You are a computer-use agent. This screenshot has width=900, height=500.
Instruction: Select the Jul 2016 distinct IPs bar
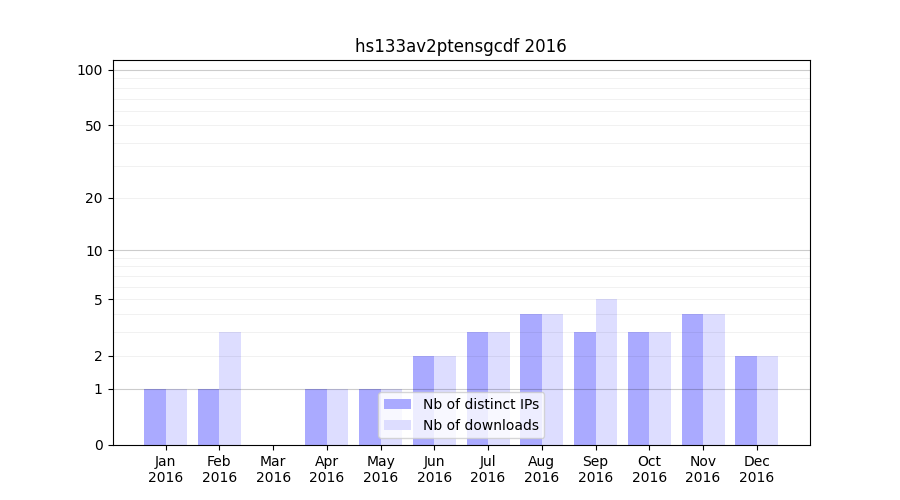[x=477, y=388]
